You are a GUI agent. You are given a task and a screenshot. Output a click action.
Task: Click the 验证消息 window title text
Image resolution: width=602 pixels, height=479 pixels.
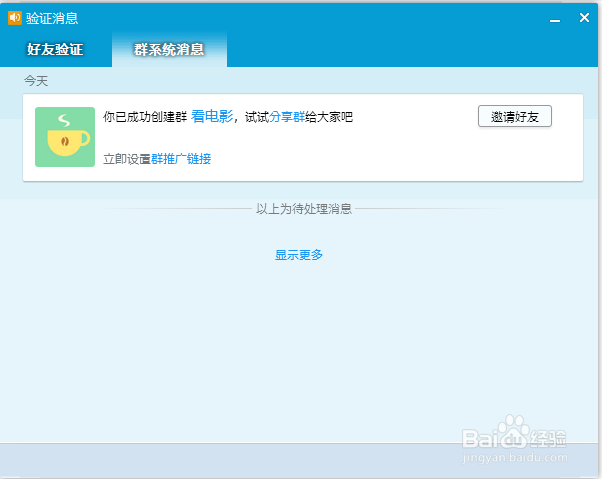[52, 18]
